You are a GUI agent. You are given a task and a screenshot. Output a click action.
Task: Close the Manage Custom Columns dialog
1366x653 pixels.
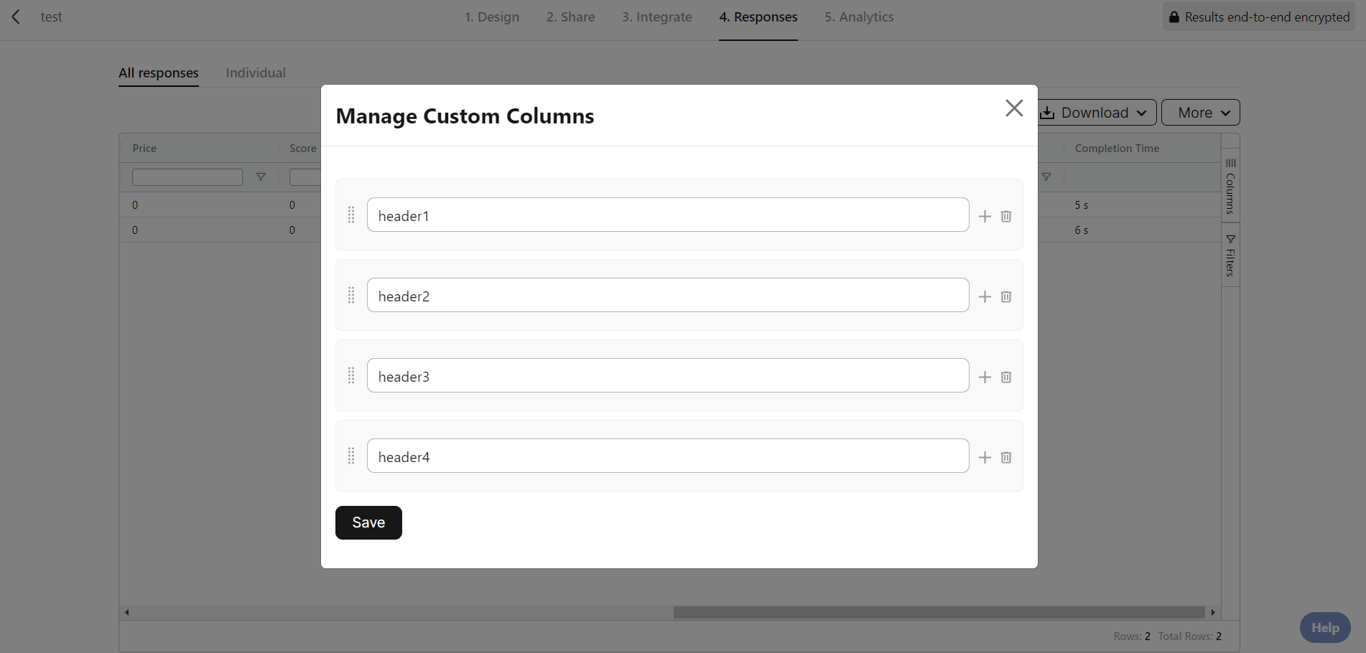tap(1014, 108)
